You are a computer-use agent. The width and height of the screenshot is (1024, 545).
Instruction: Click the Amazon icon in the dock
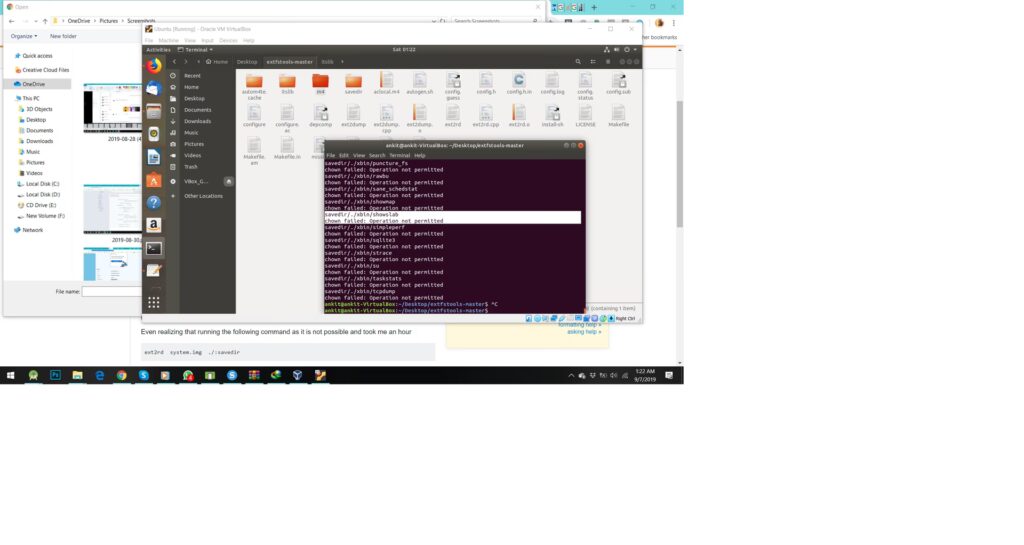click(x=154, y=225)
